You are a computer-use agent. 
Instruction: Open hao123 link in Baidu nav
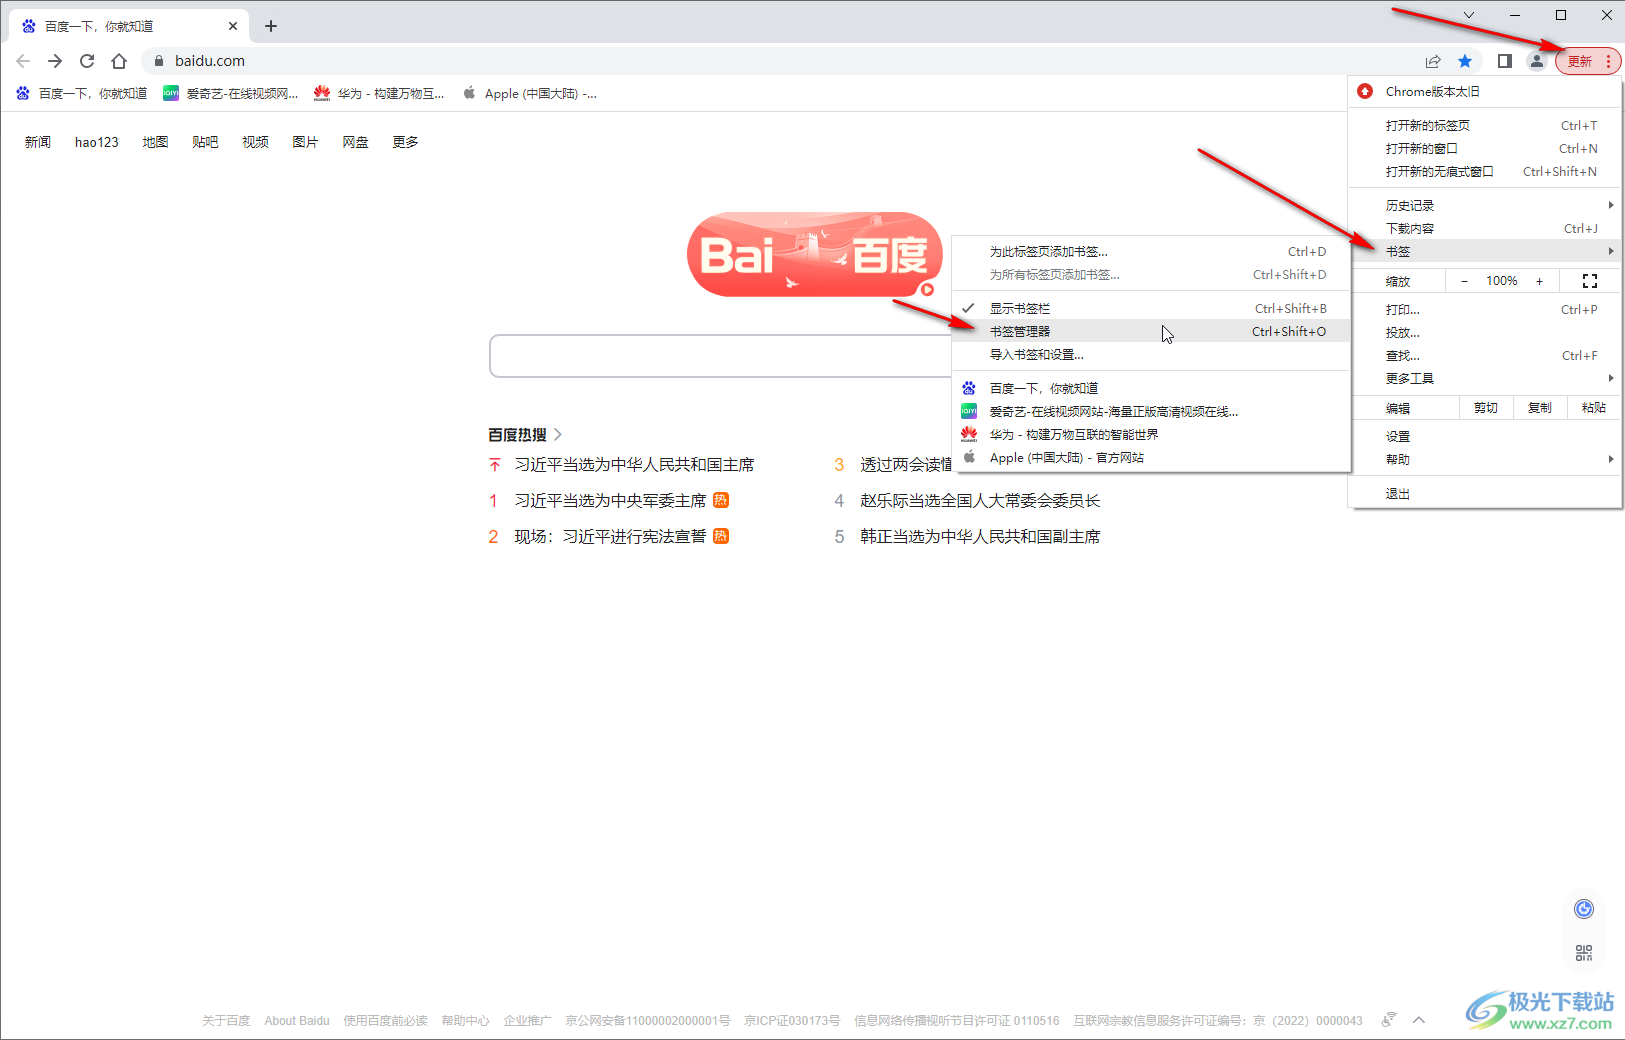[x=97, y=142]
